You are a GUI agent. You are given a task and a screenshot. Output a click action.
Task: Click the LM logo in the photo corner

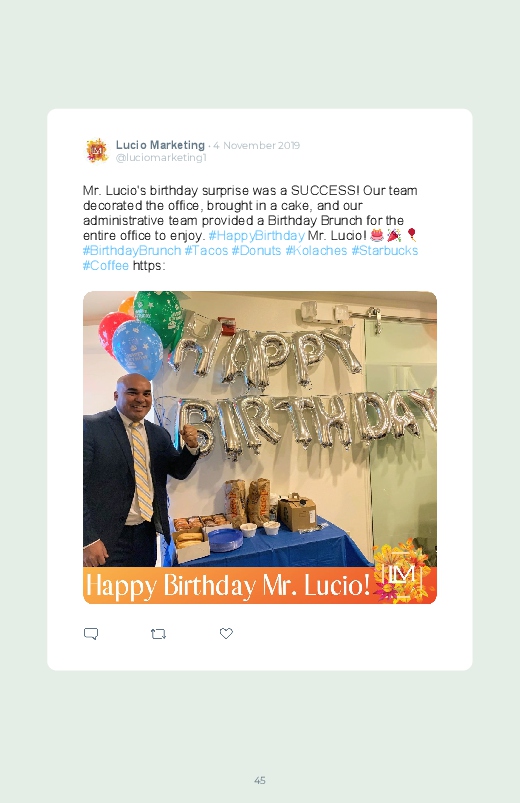(403, 572)
